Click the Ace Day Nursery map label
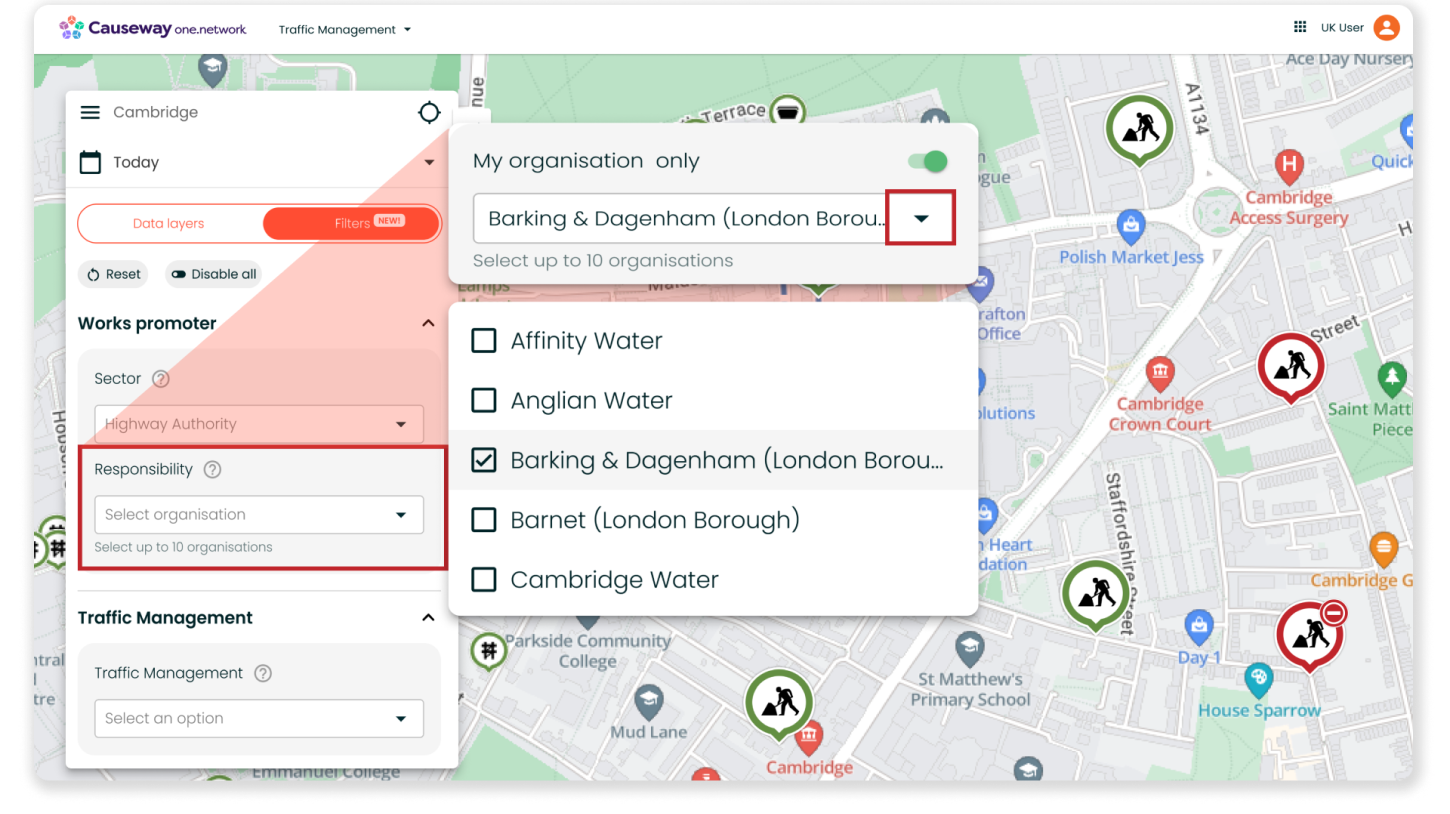The image size is (1450, 814). pos(1349,60)
